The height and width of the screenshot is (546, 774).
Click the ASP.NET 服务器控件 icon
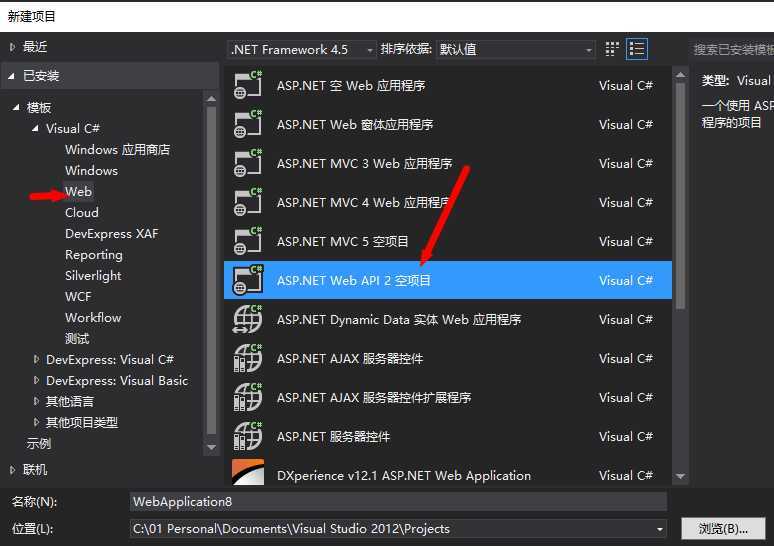(248, 436)
